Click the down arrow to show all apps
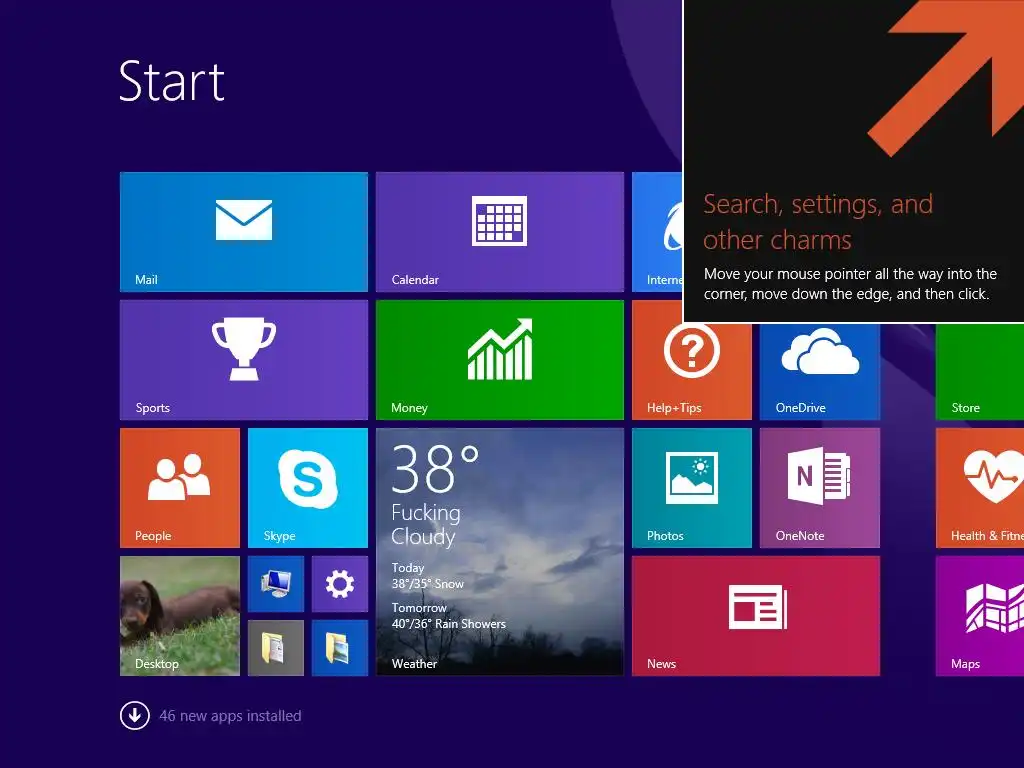The height and width of the screenshot is (768, 1024). 135,716
